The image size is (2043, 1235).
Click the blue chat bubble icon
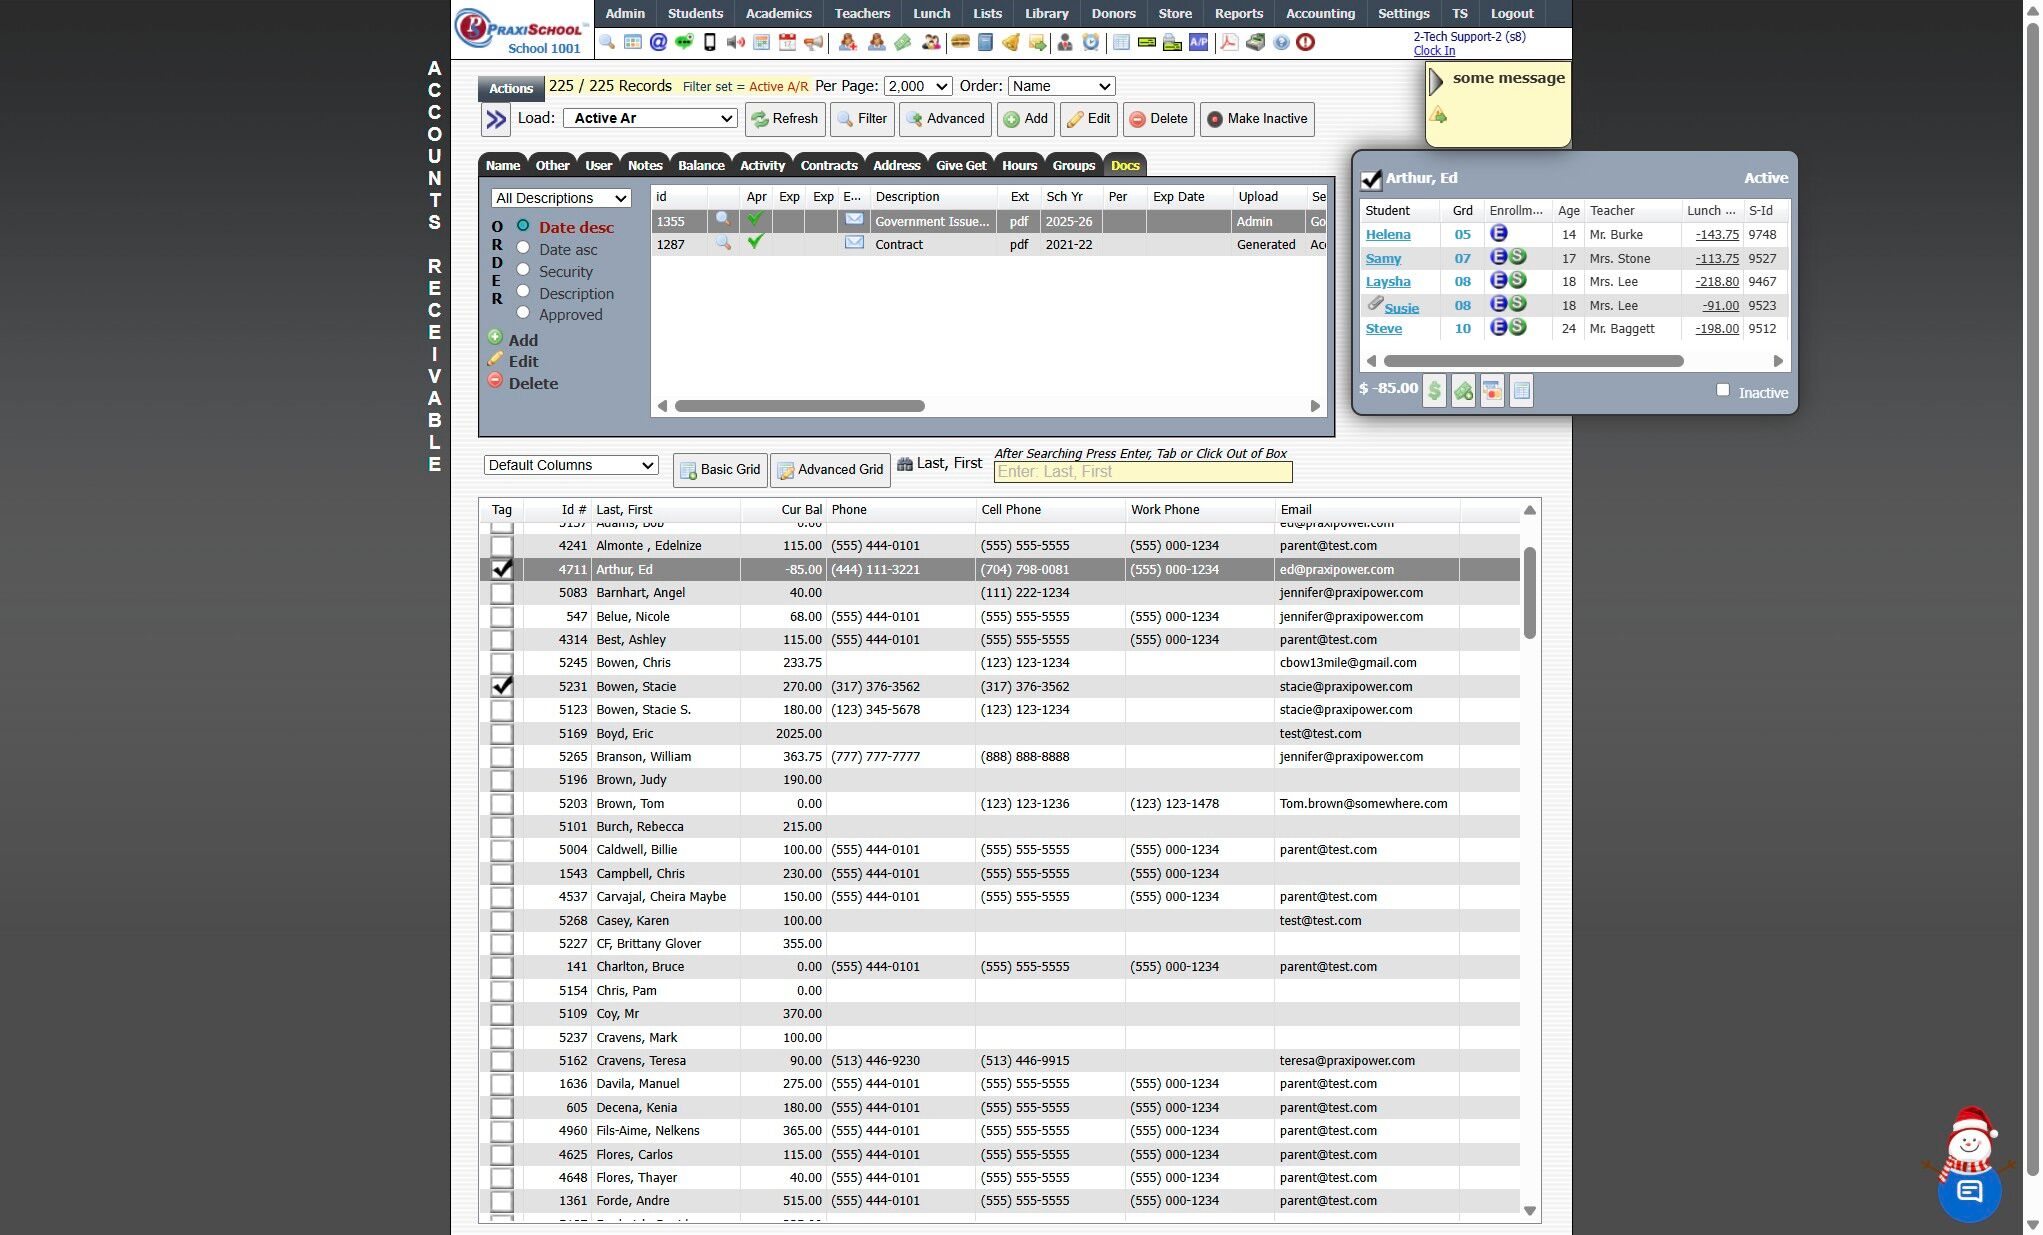coord(1969,1191)
